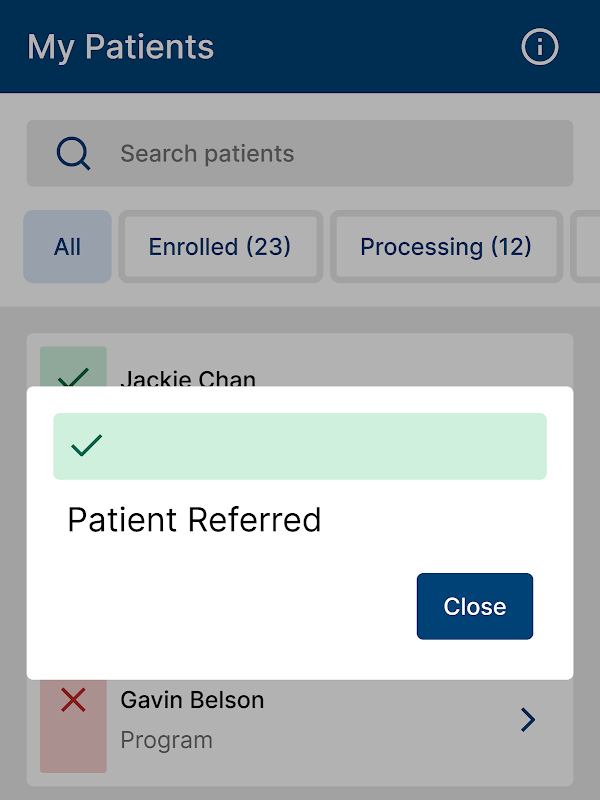600x800 pixels.
Task: Click the green checkmark in the success banner
Action: click(x=87, y=446)
